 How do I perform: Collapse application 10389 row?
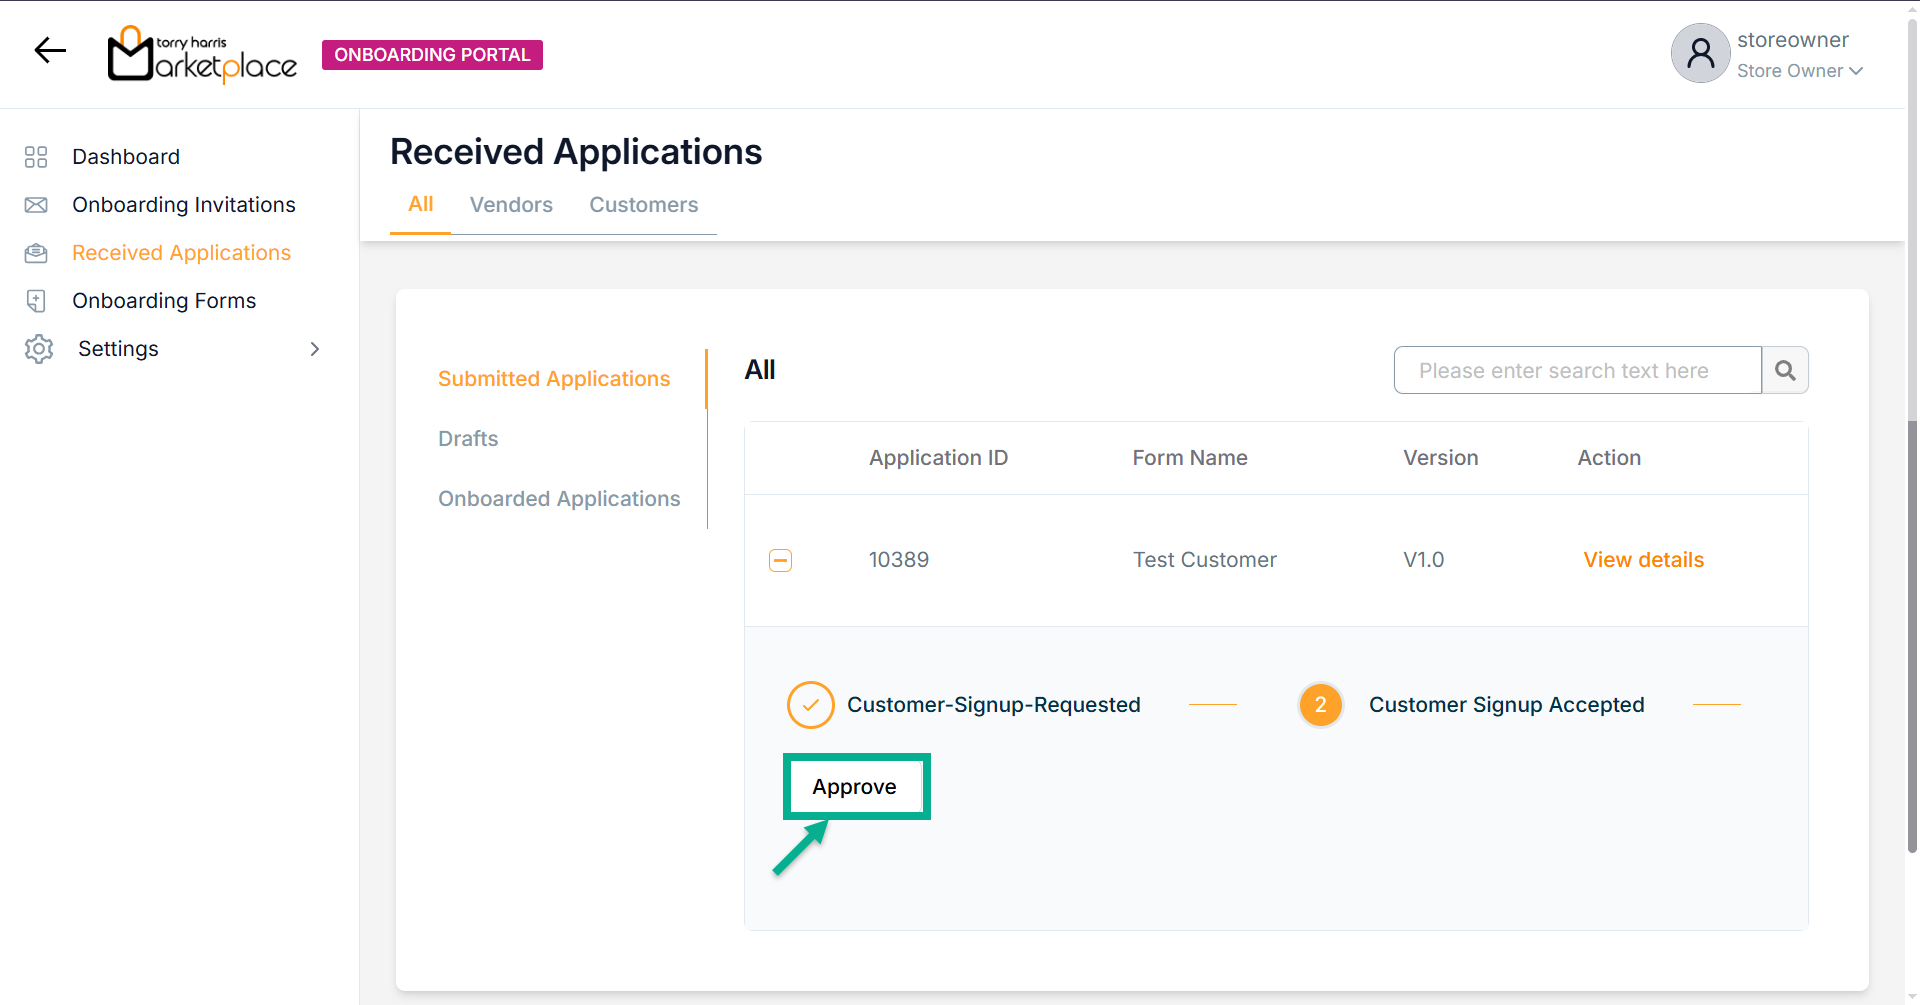pyautogui.click(x=781, y=561)
